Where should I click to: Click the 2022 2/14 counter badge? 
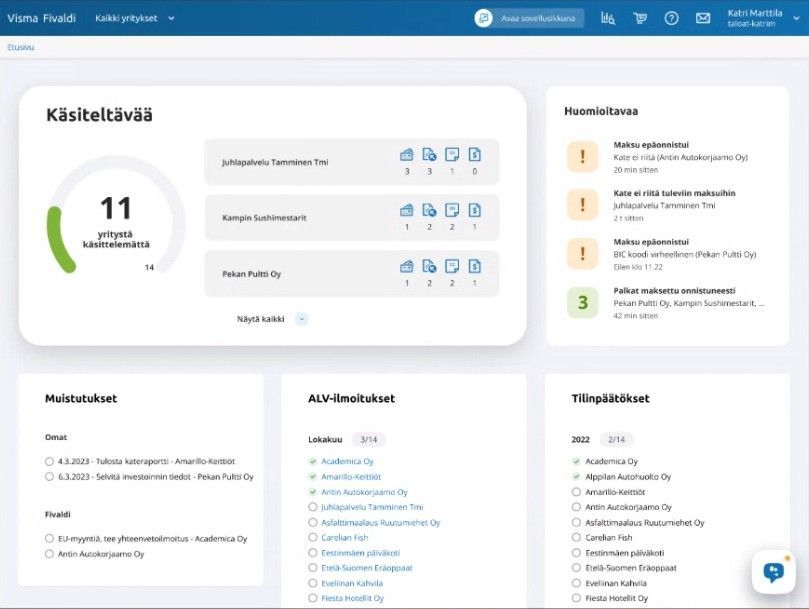point(617,440)
